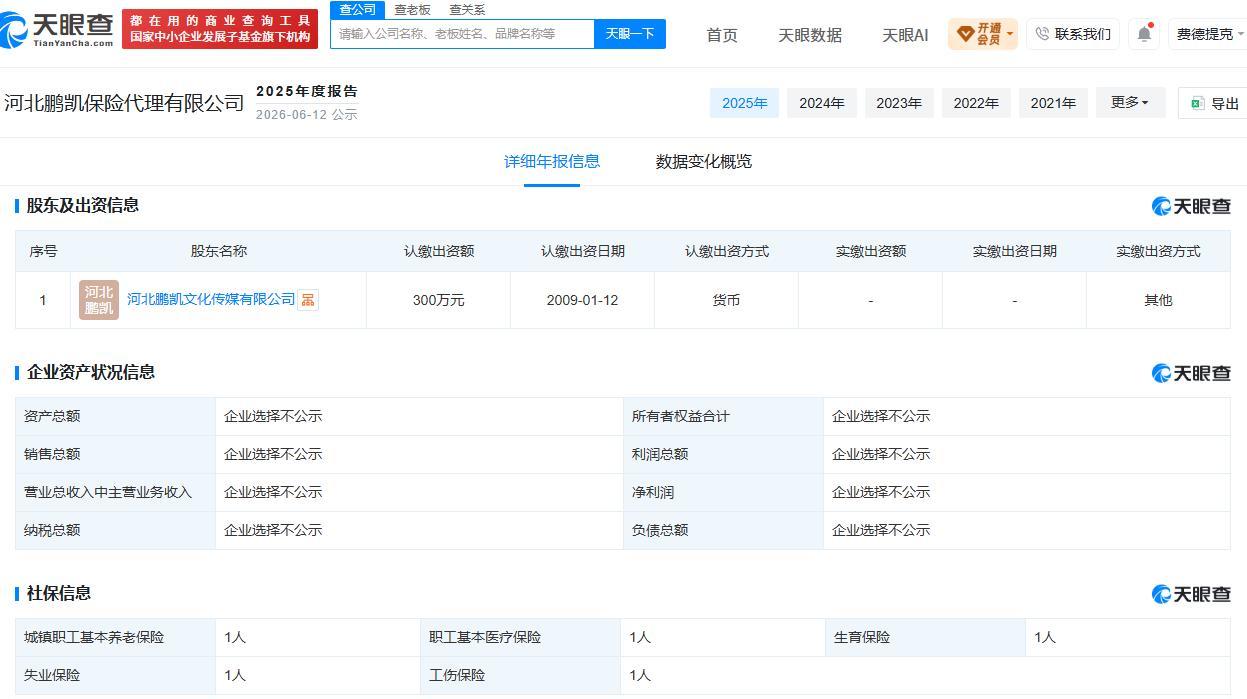Click the 其他 paid-in method cell
Image resolution: width=1247 pixels, height=699 pixels.
point(1158,300)
